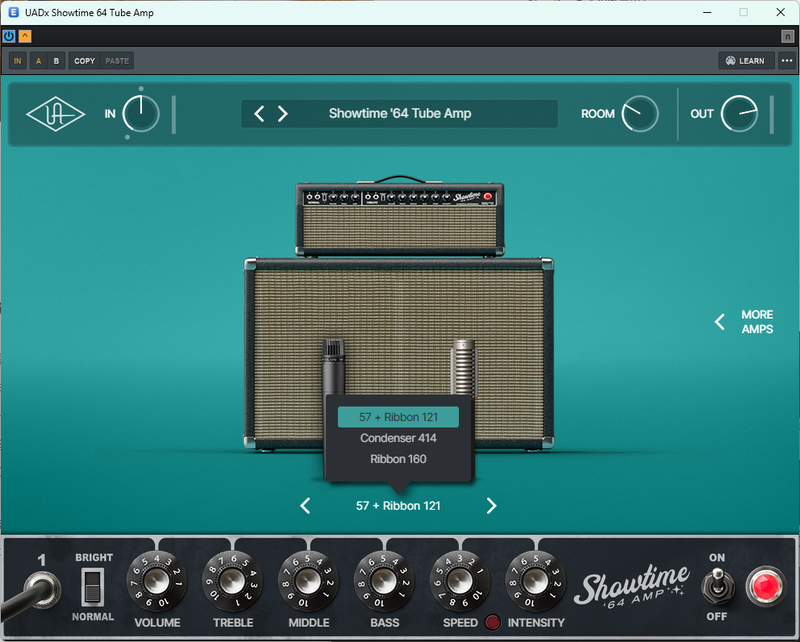
Task: Select the A preset slot
Action: [x=38, y=61]
